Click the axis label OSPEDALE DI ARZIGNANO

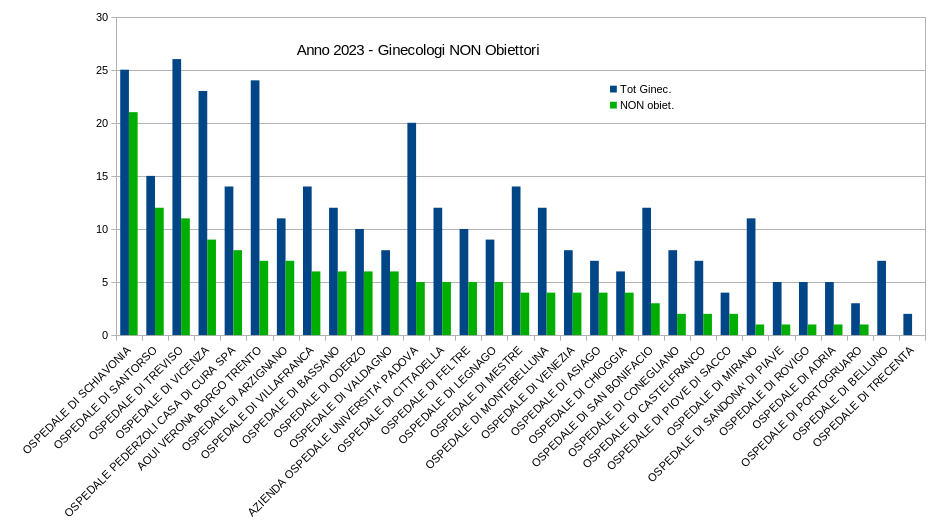click(234, 399)
